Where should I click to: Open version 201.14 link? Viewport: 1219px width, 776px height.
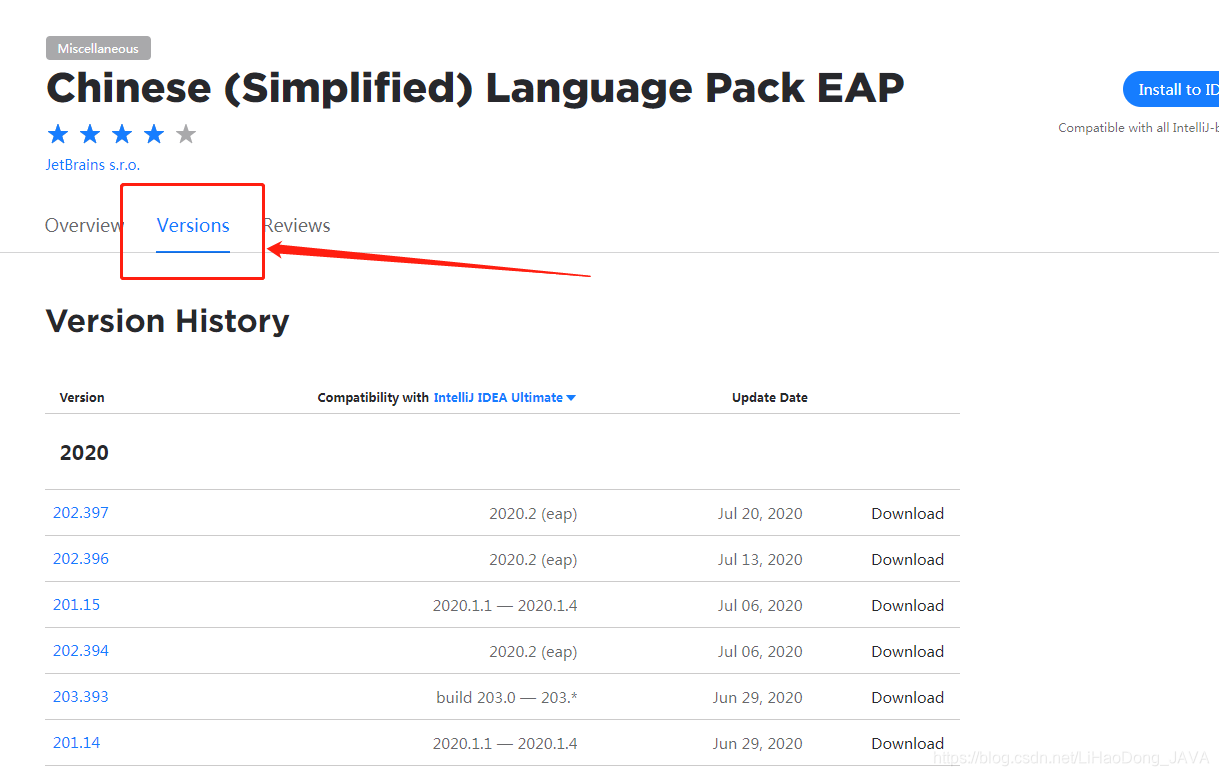coord(77,743)
